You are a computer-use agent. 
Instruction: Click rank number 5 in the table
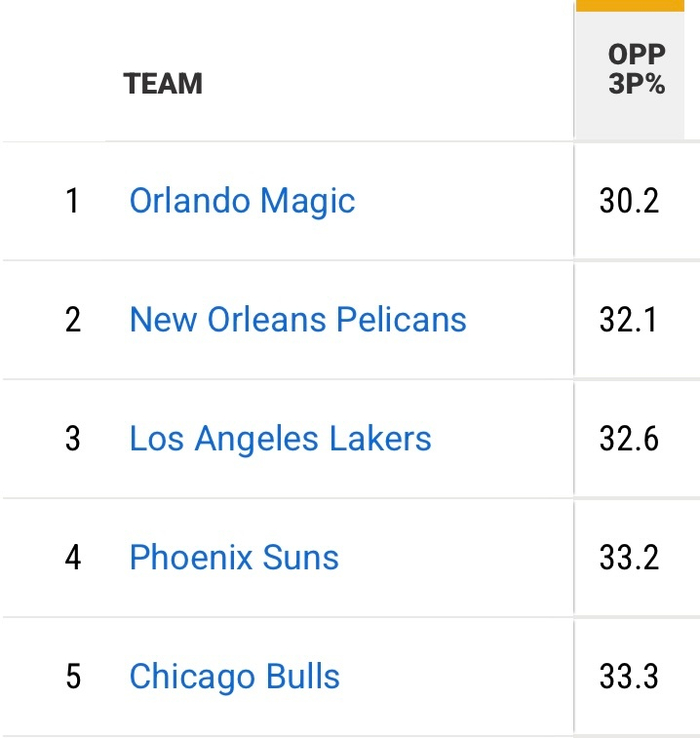click(x=72, y=676)
